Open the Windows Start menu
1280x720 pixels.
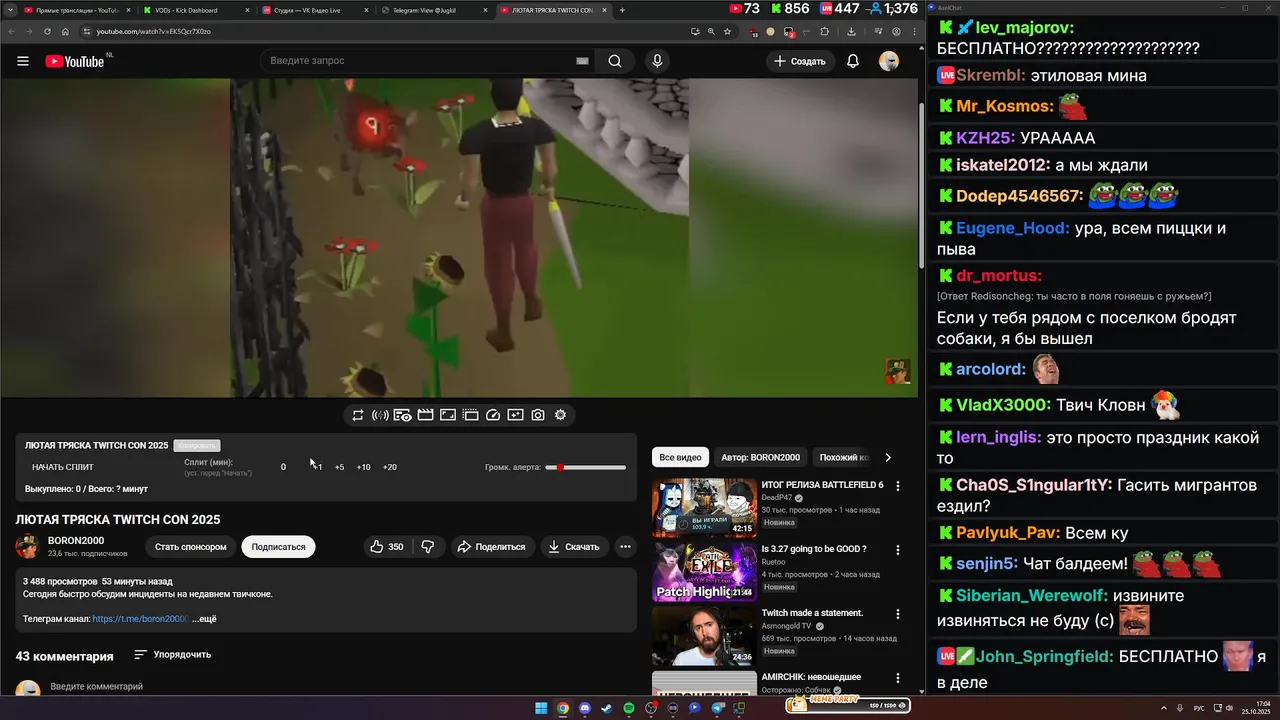(541, 708)
